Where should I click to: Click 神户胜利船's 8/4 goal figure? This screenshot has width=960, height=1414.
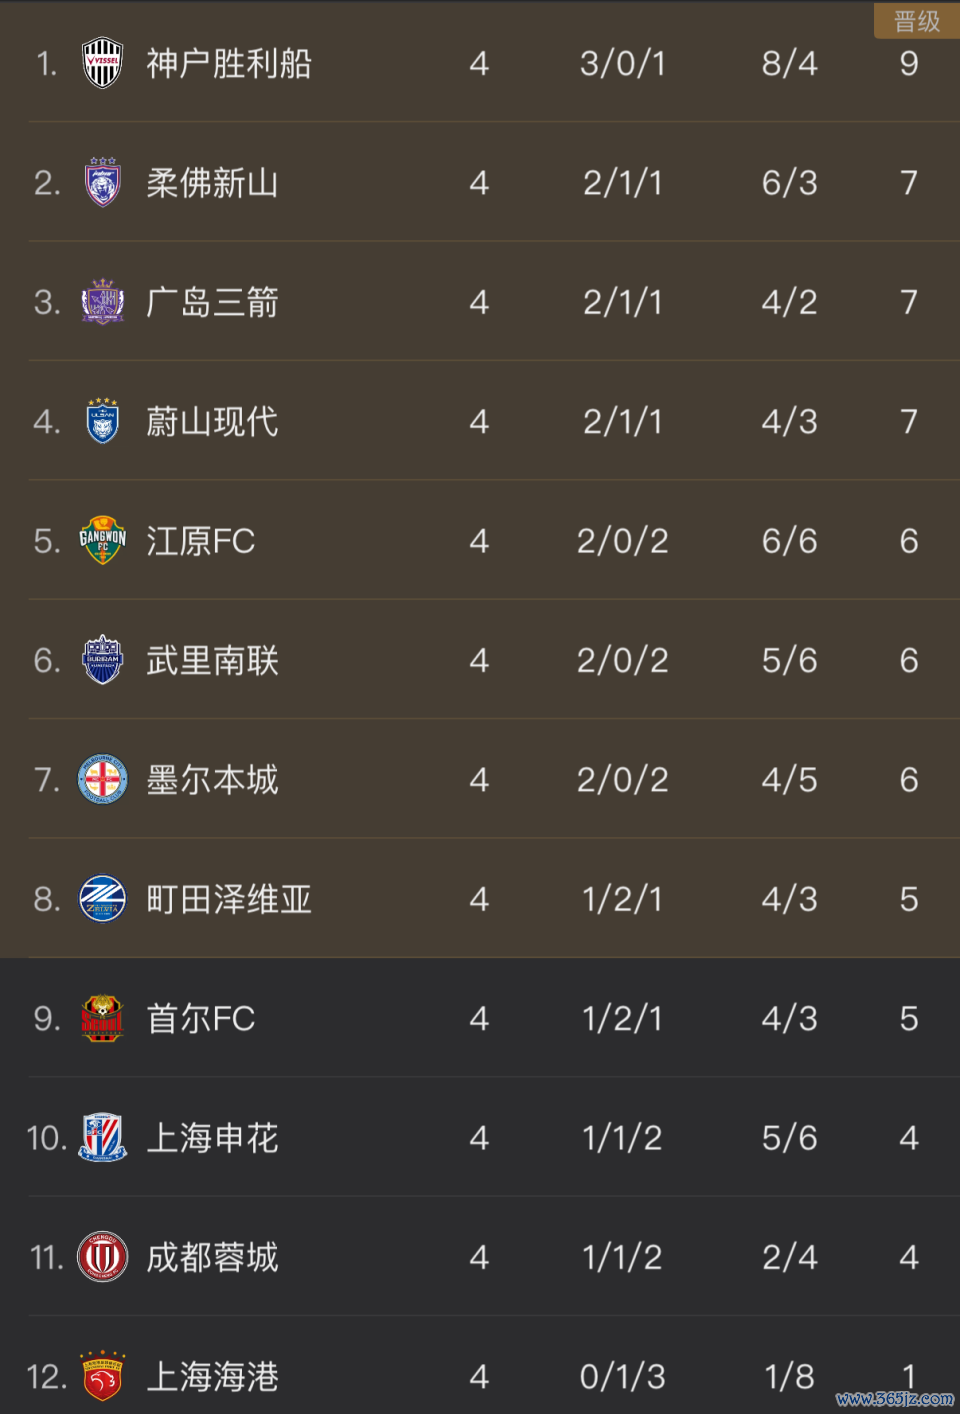789,63
